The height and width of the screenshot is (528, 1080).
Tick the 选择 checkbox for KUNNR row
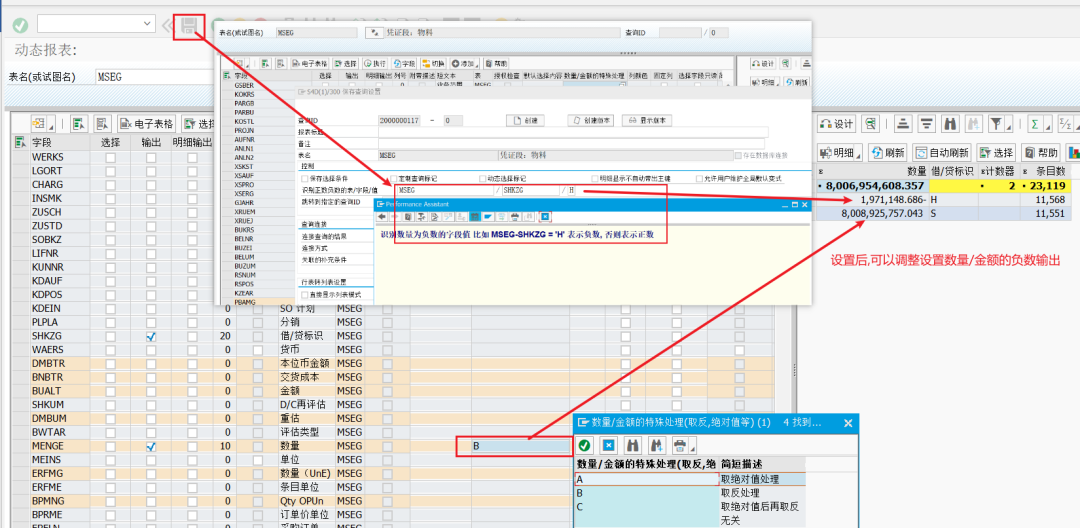tap(110, 268)
